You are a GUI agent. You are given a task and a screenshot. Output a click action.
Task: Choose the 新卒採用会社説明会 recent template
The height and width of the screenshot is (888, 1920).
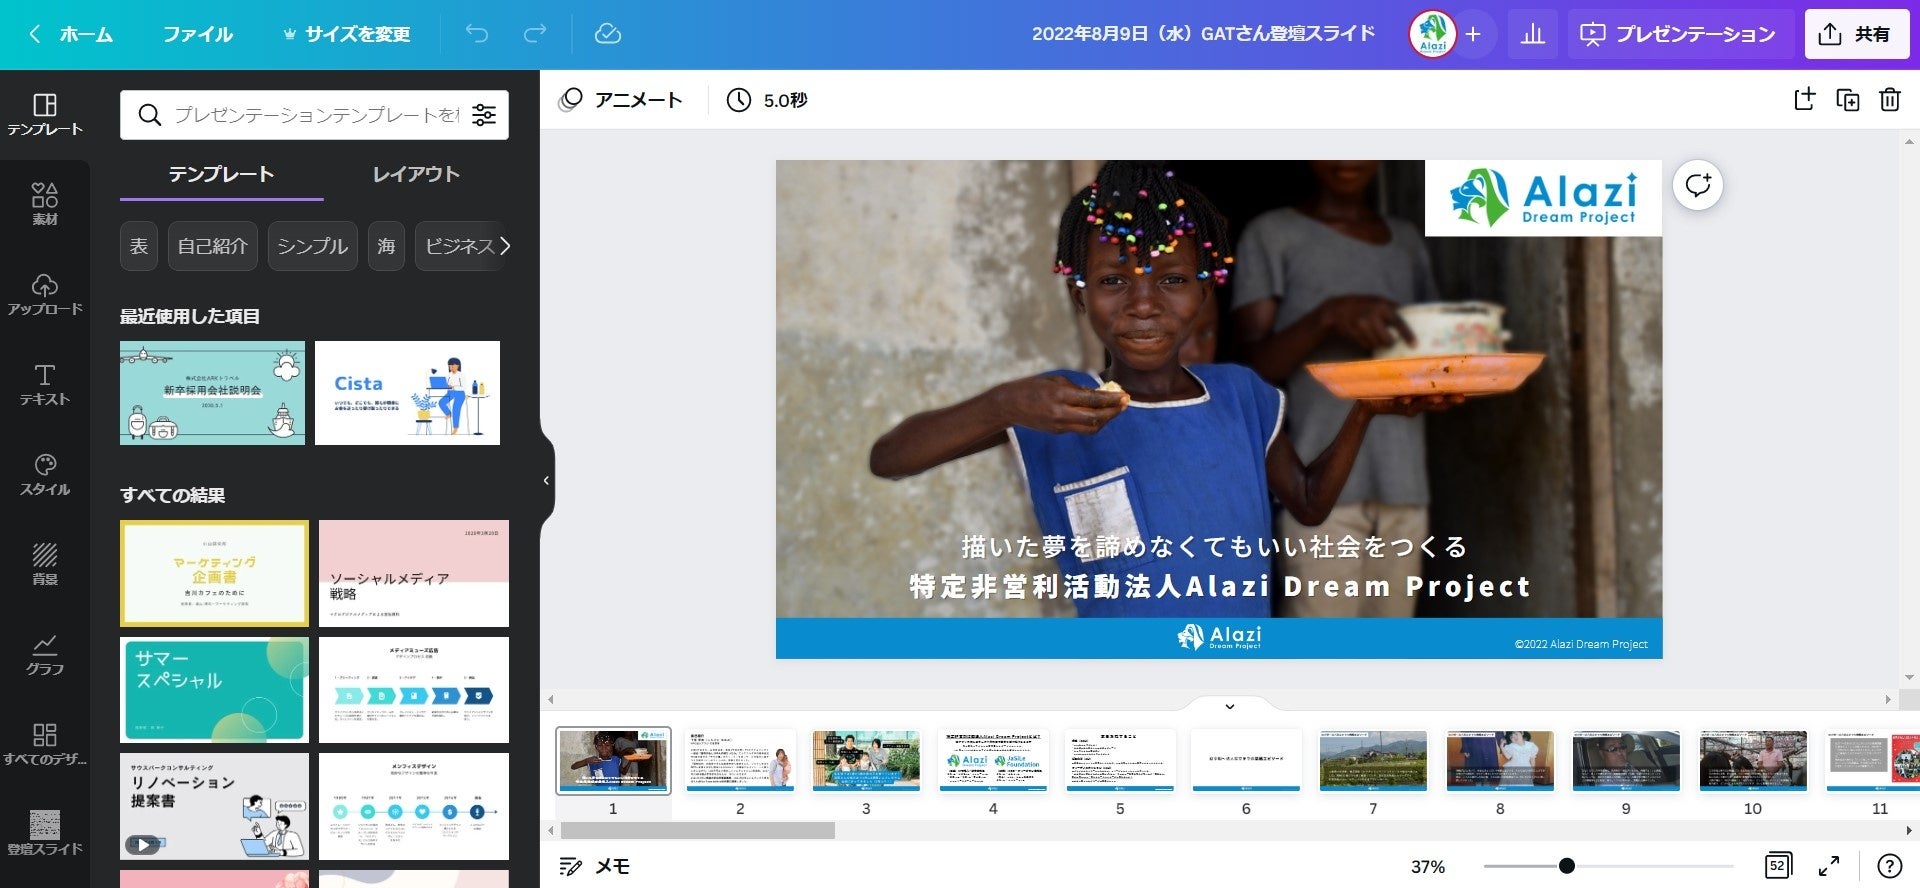212,393
